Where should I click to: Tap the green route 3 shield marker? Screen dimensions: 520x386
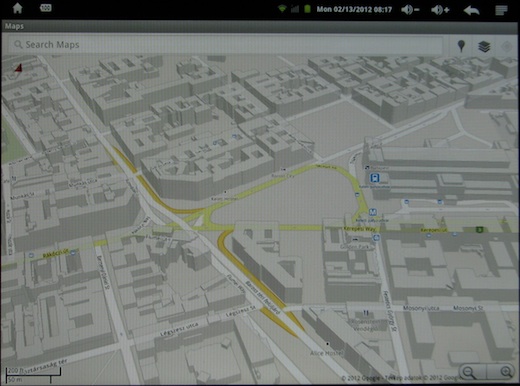click(480, 229)
